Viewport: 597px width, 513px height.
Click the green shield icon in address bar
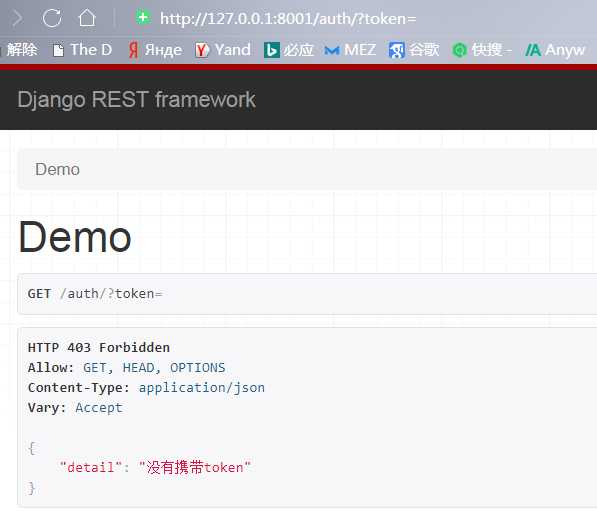click(x=143, y=18)
